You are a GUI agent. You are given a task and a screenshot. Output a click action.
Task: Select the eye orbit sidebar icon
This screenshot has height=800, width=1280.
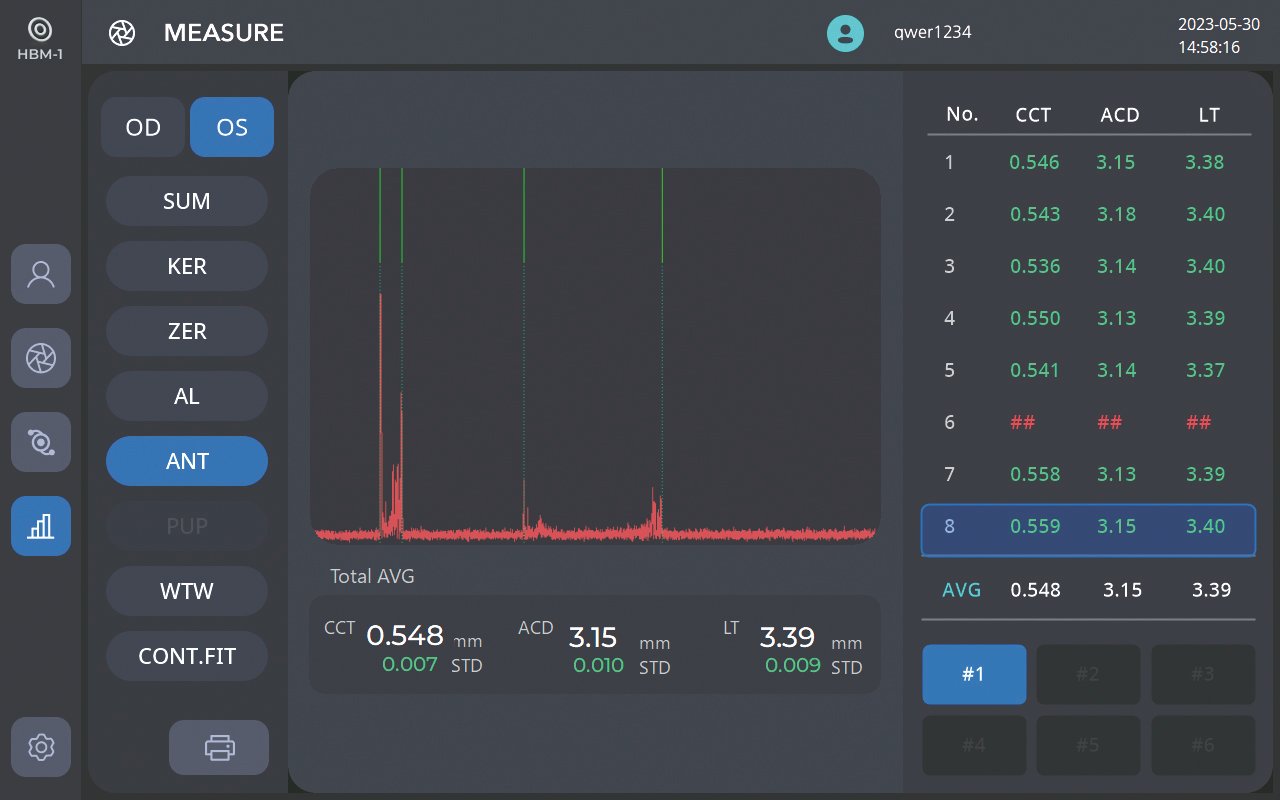coord(41,442)
